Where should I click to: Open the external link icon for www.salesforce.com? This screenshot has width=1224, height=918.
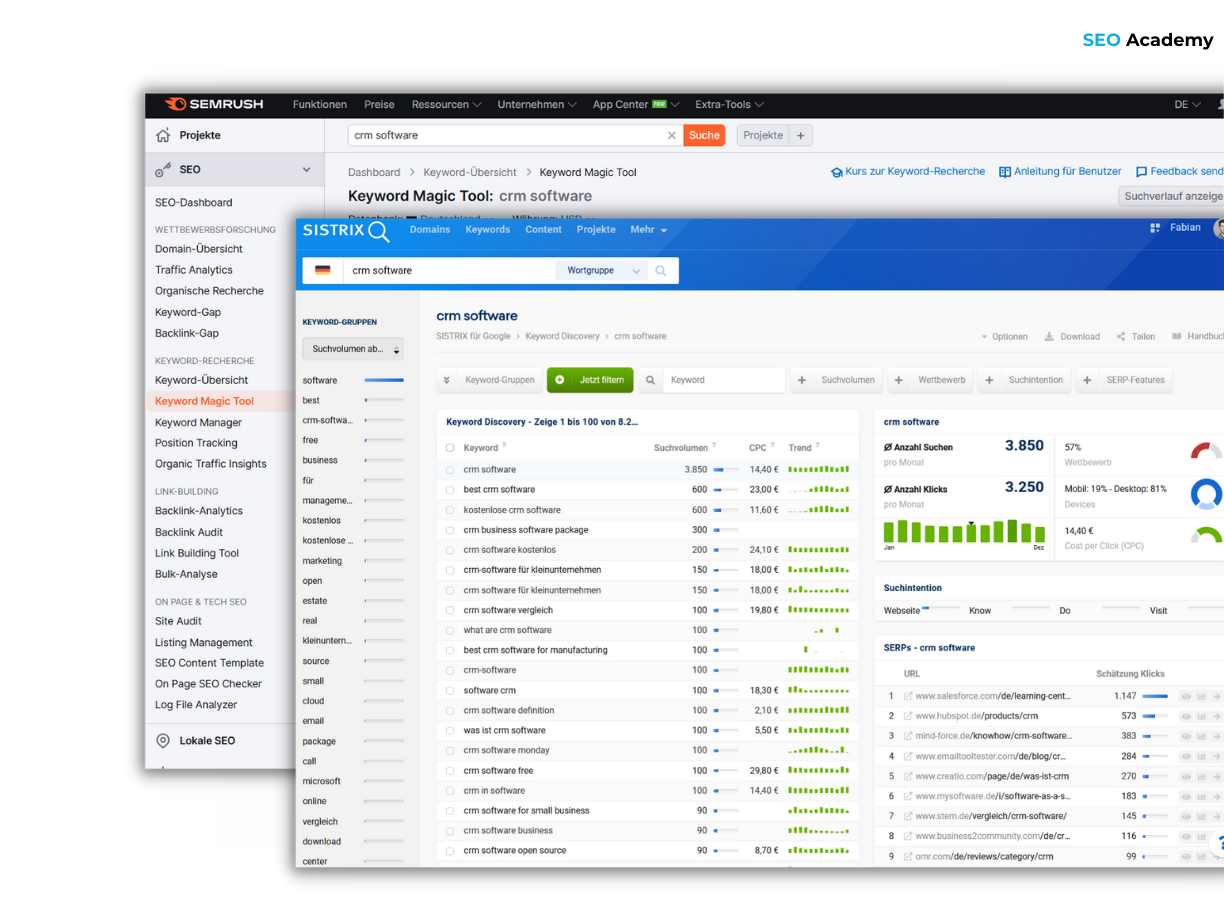(908, 696)
